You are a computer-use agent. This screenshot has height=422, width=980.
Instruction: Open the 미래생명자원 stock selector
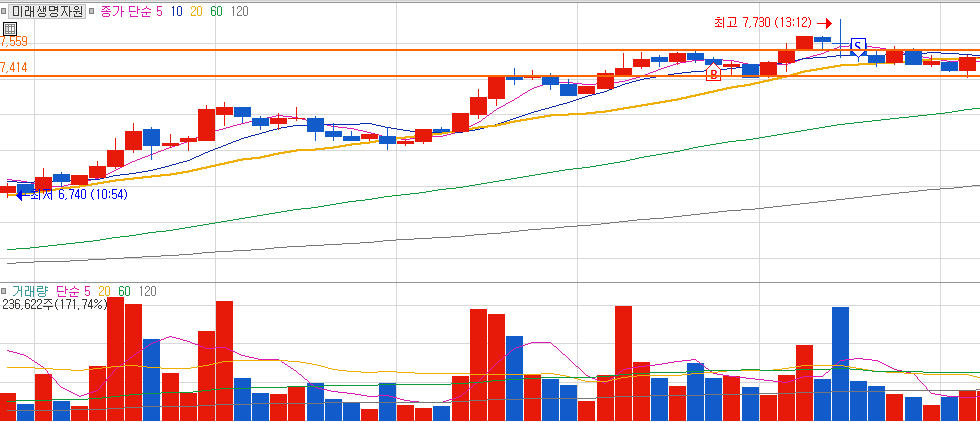48,11
